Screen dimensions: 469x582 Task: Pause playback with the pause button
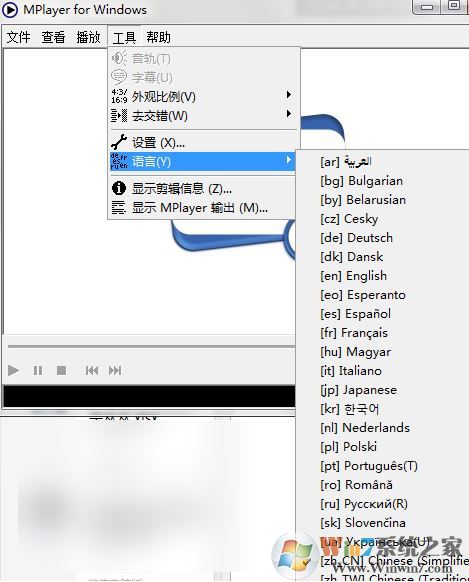(x=38, y=370)
